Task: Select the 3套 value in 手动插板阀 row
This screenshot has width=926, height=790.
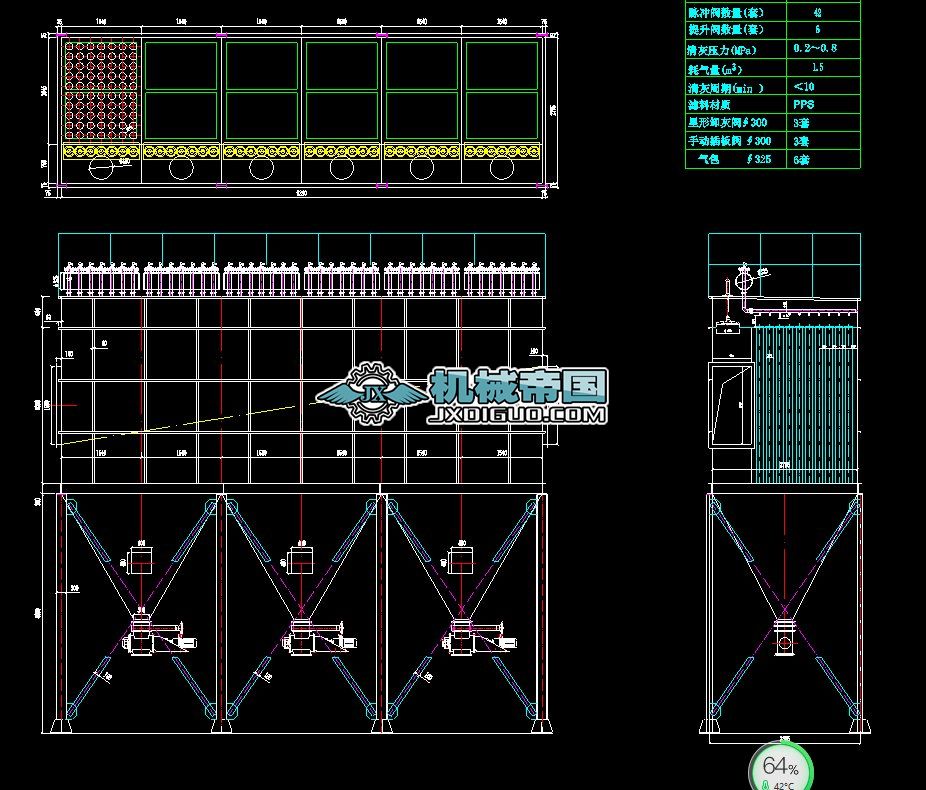Action: pyautogui.click(x=801, y=142)
